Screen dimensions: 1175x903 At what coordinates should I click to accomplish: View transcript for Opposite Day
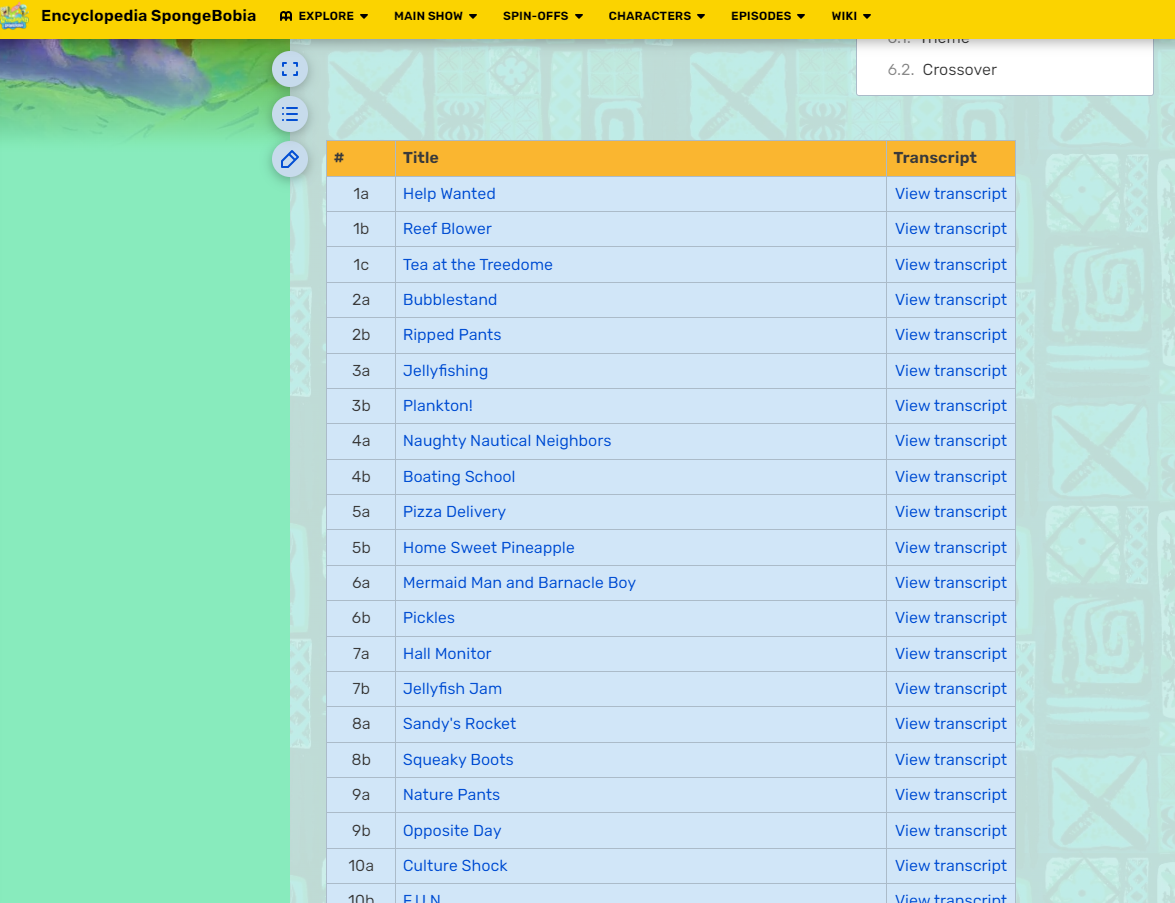[950, 830]
